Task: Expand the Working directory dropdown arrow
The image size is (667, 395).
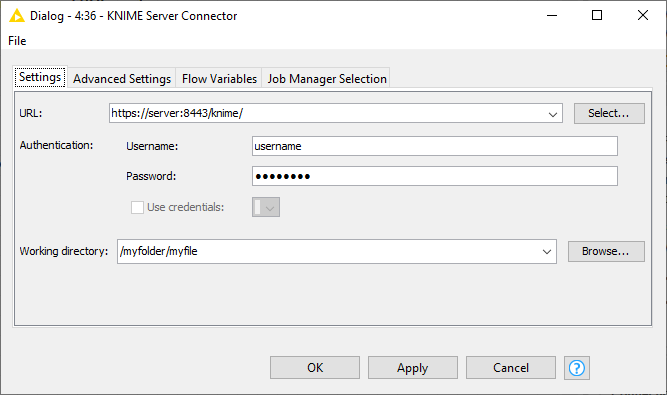Action: pos(547,251)
